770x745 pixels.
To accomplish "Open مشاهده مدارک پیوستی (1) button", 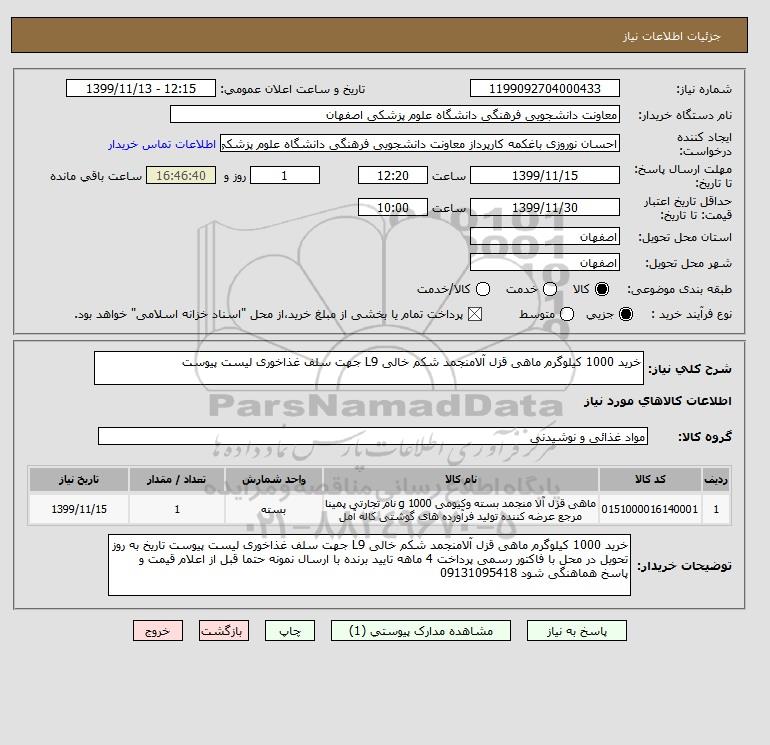I will pos(421,631).
